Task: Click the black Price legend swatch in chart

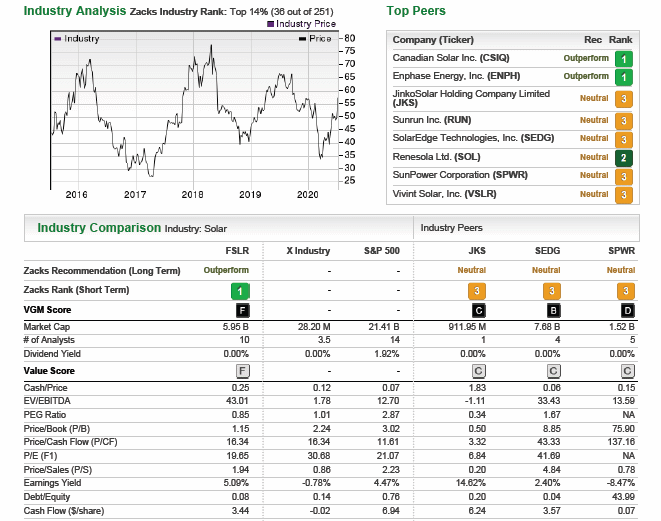Action: pos(302,39)
